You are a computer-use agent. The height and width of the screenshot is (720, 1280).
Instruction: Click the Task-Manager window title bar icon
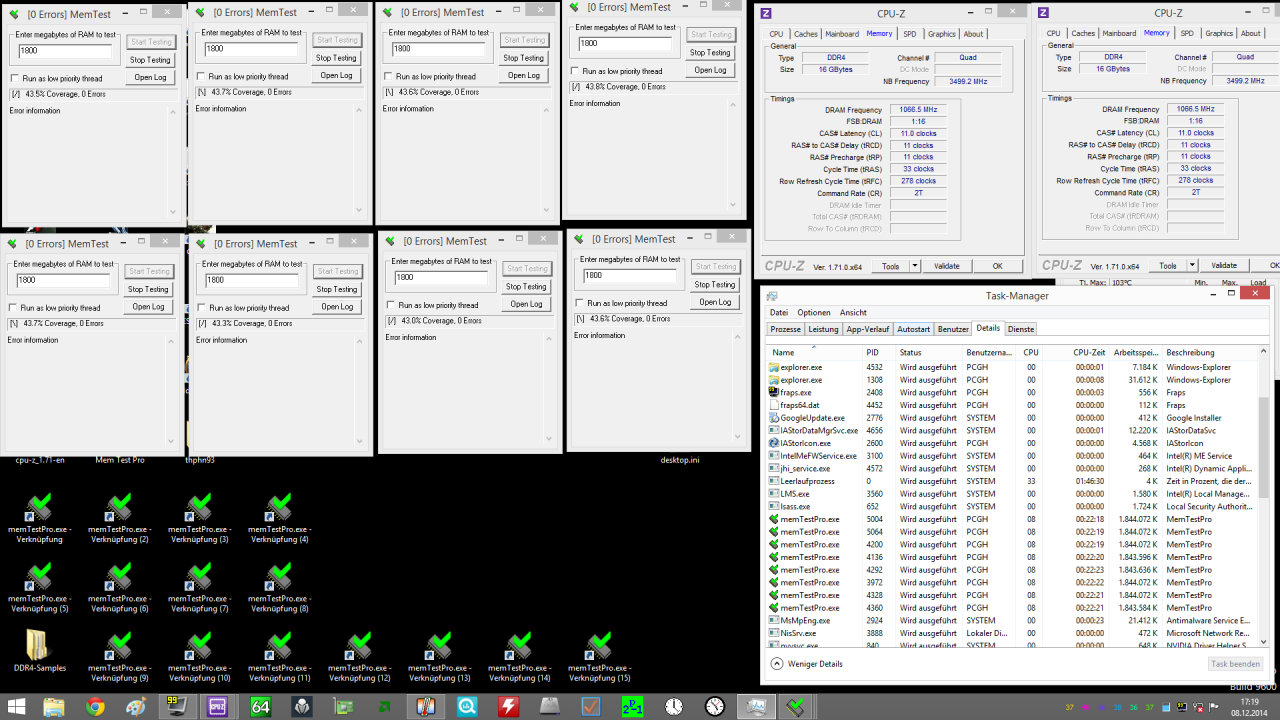[x=771, y=296]
